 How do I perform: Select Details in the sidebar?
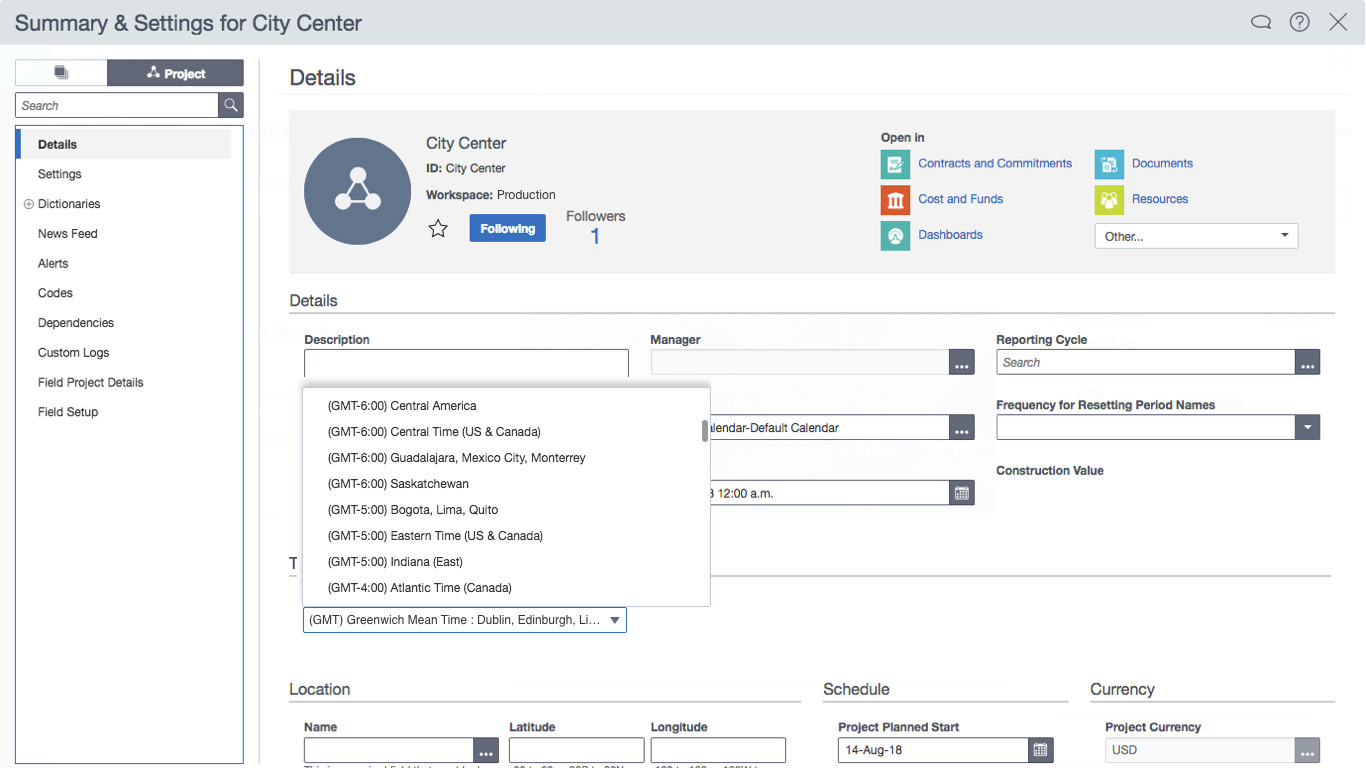pyautogui.click(x=125, y=144)
